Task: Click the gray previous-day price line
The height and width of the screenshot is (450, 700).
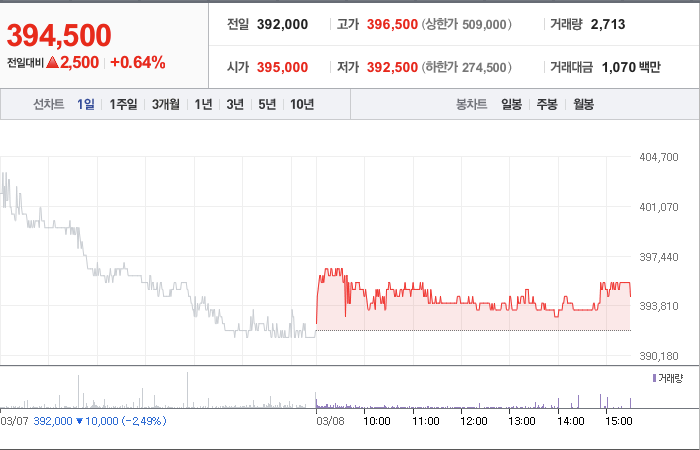Action: click(x=158, y=255)
